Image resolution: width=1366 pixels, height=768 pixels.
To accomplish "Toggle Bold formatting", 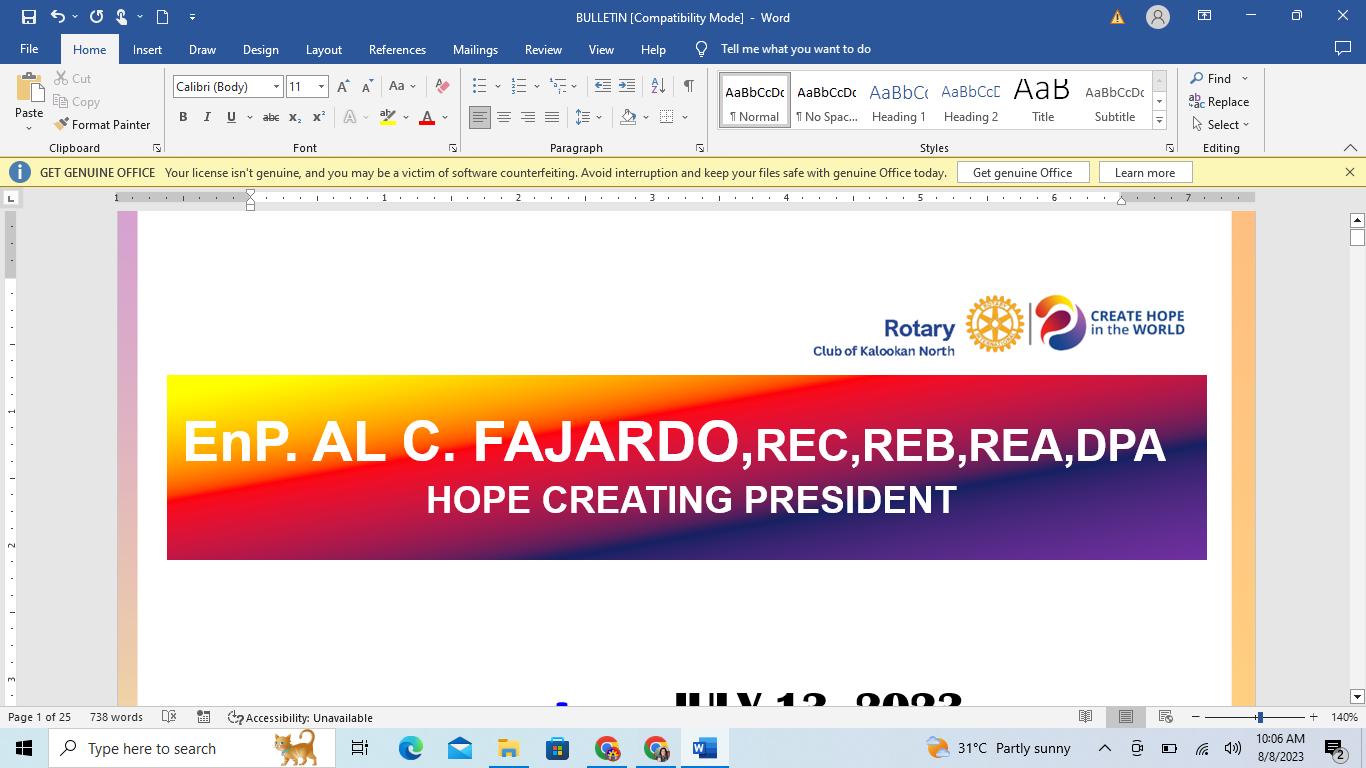I will tap(183, 117).
